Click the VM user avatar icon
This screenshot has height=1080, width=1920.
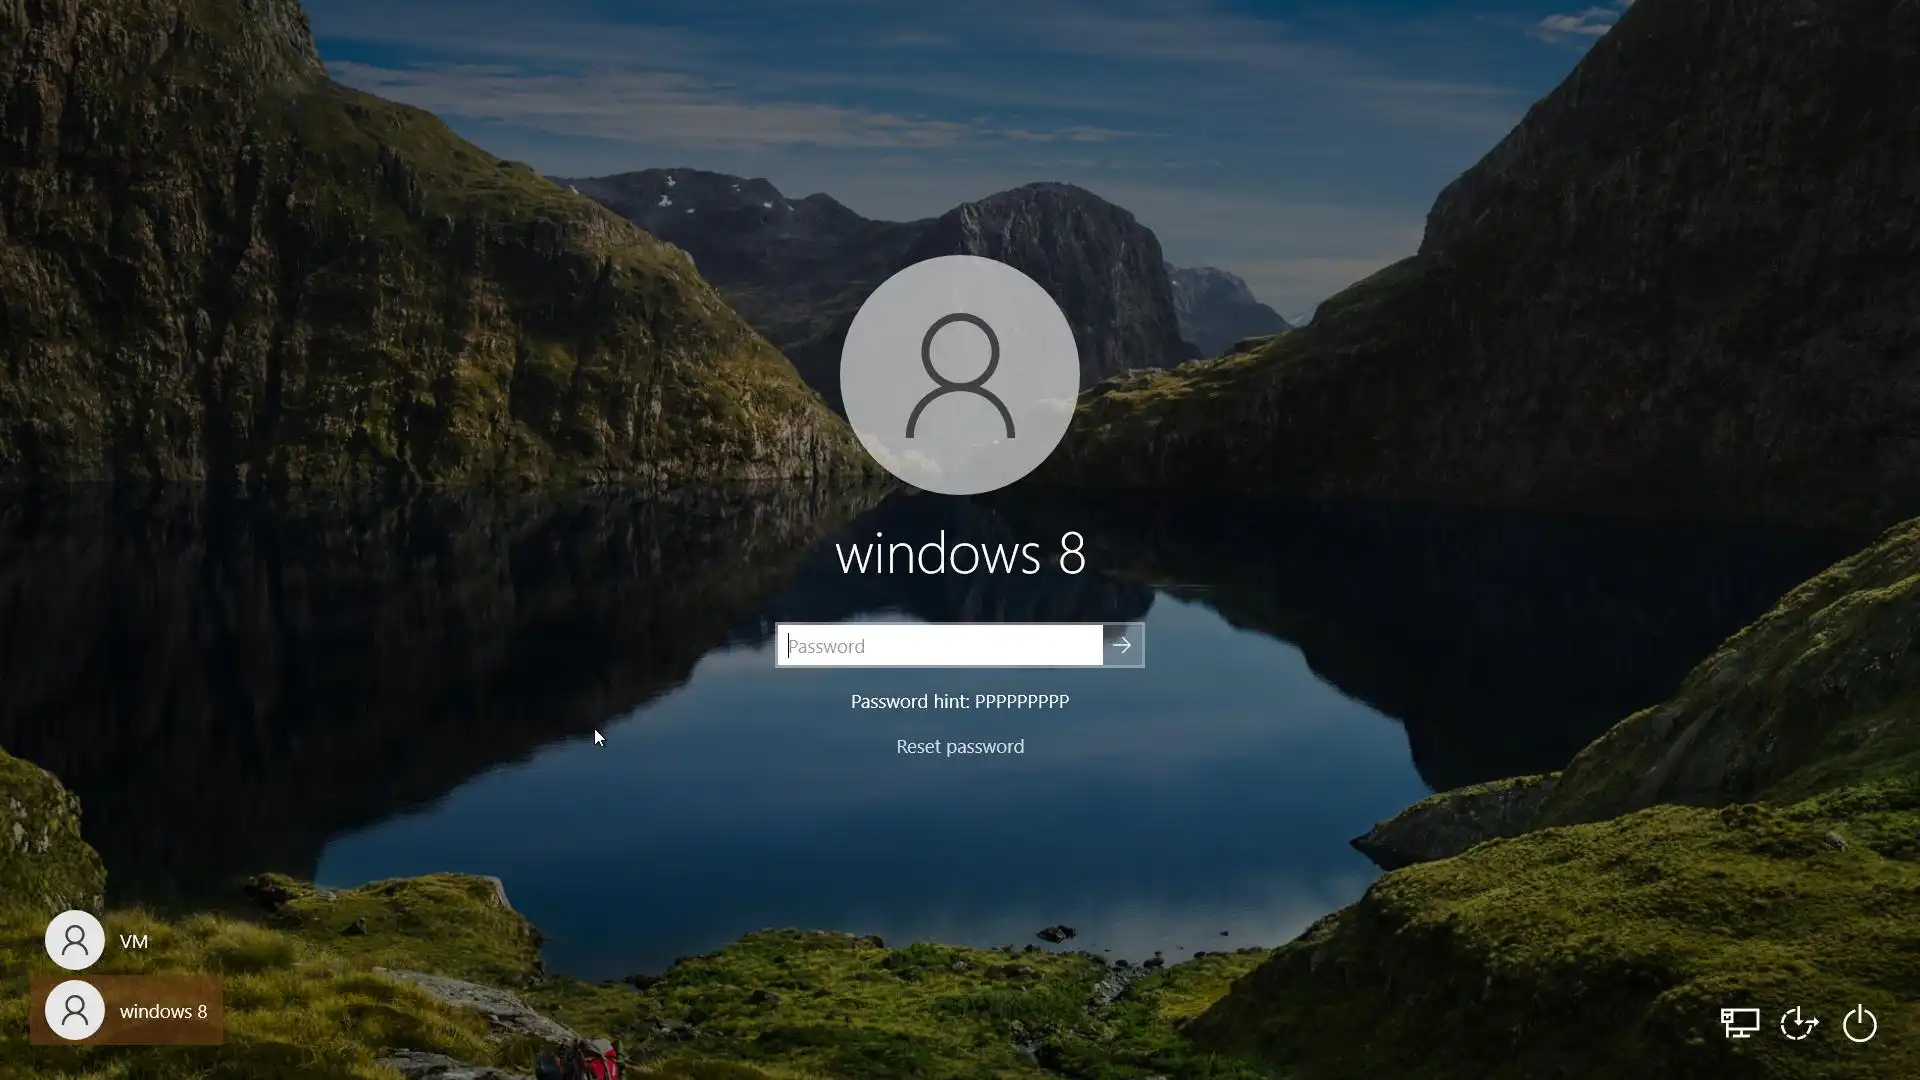[x=75, y=940]
